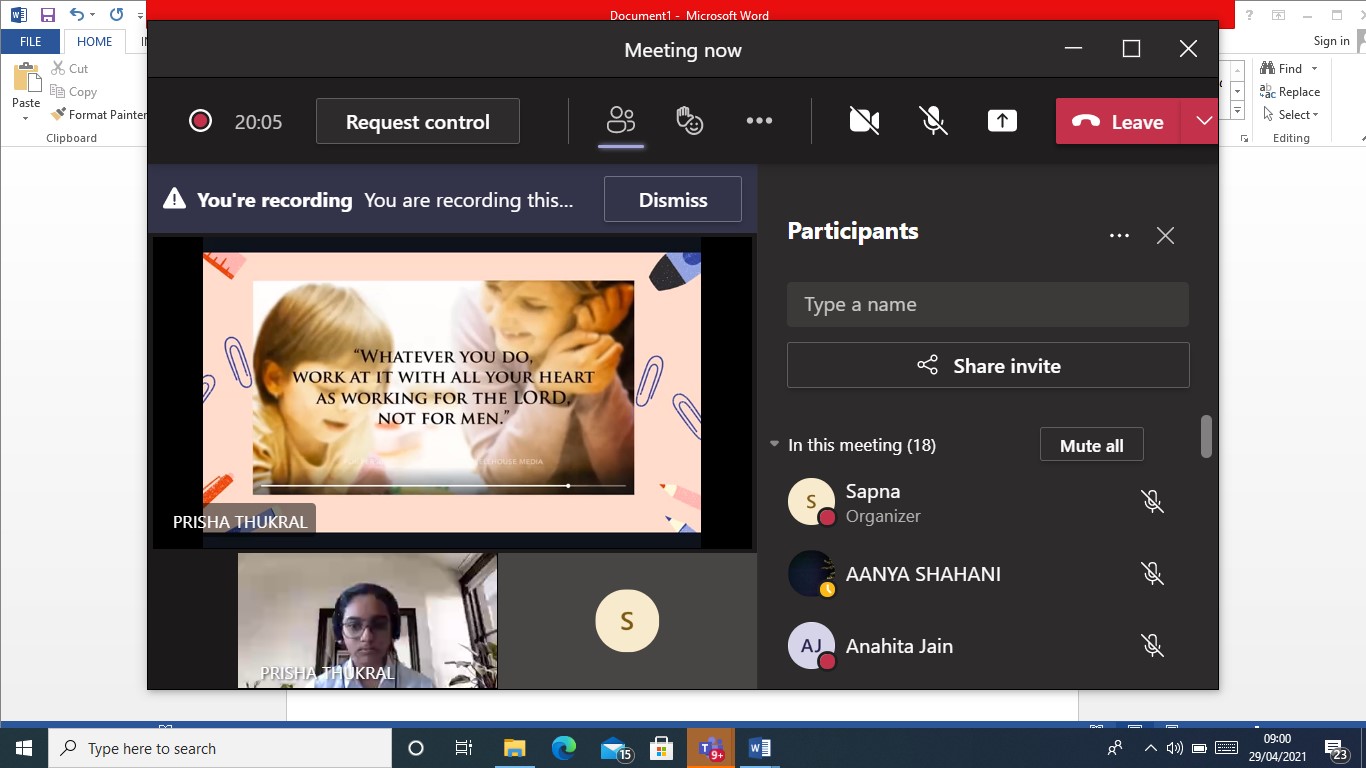Click Copy in Word's Clipboard group

(x=74, y=92)
